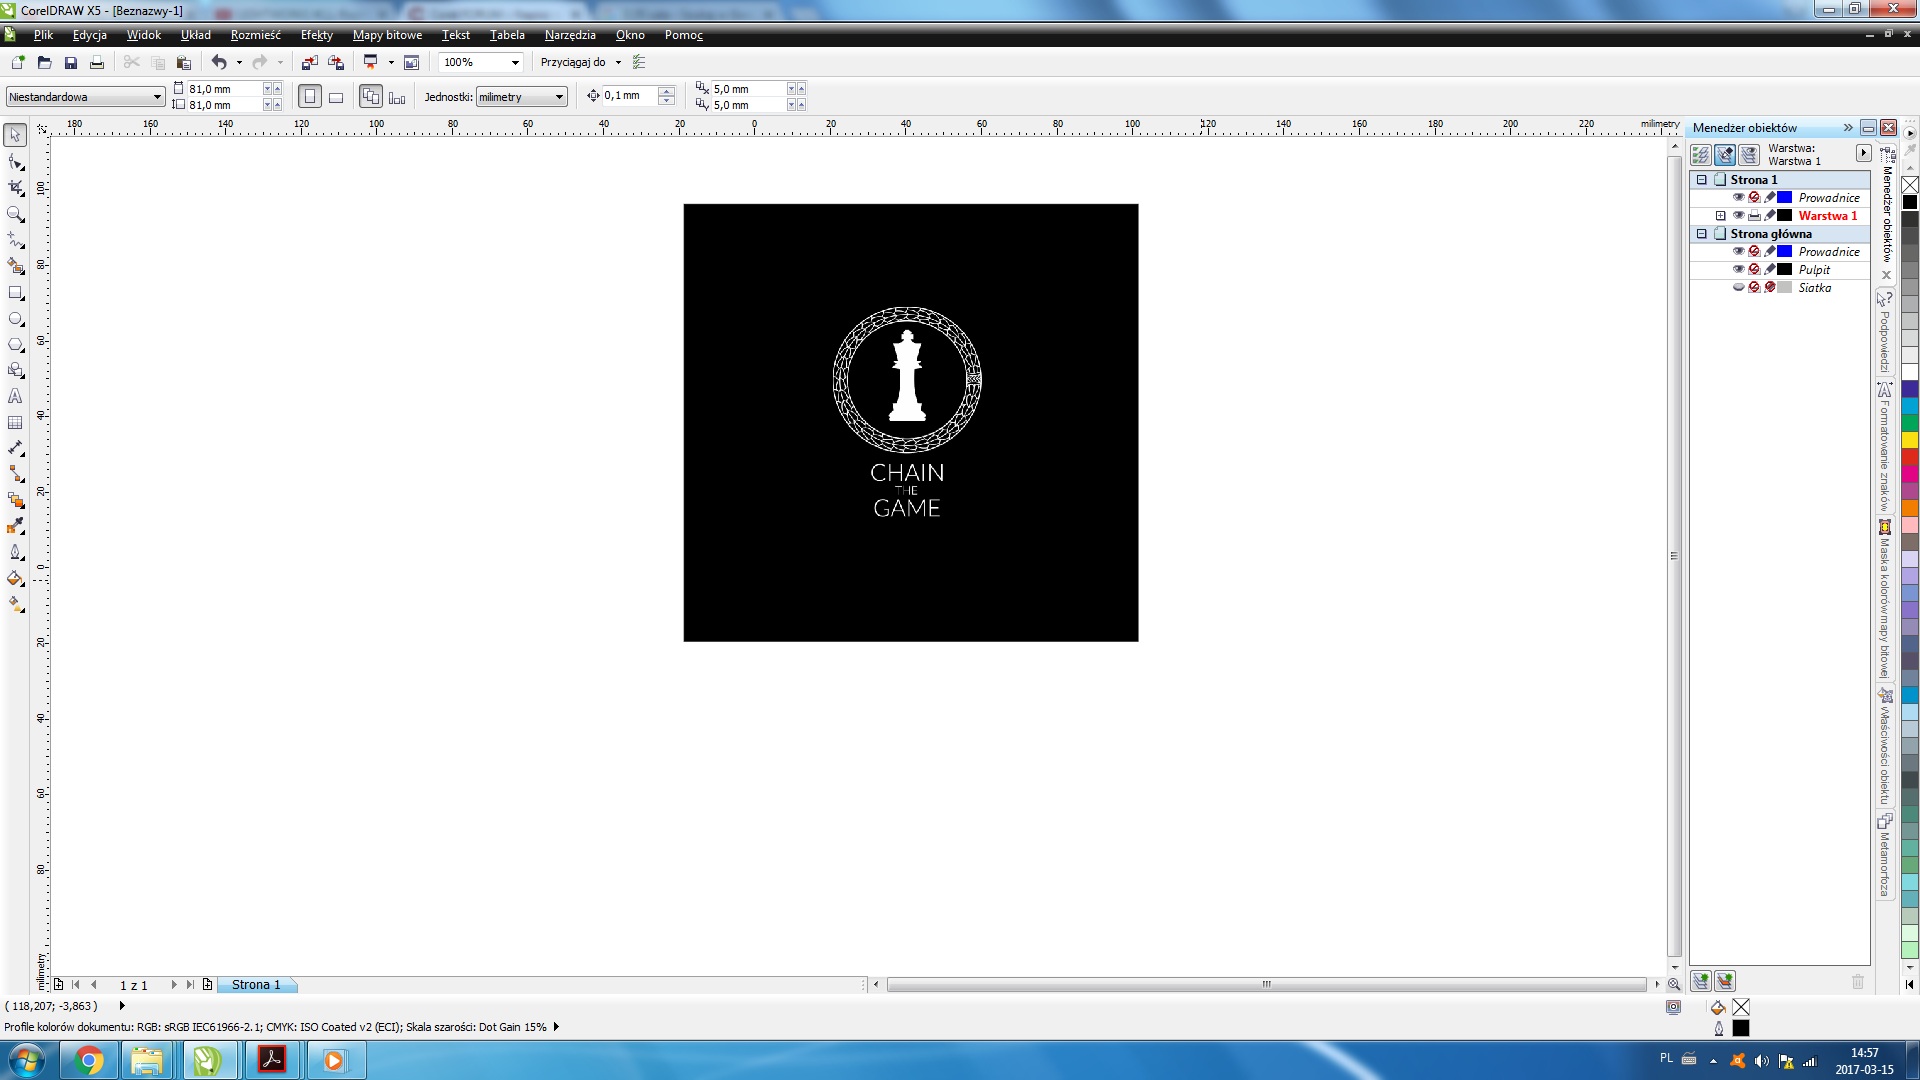The image size is (1920, 1080).
Task: Open the Efekty menu
Action: click(x=316, y=35)
